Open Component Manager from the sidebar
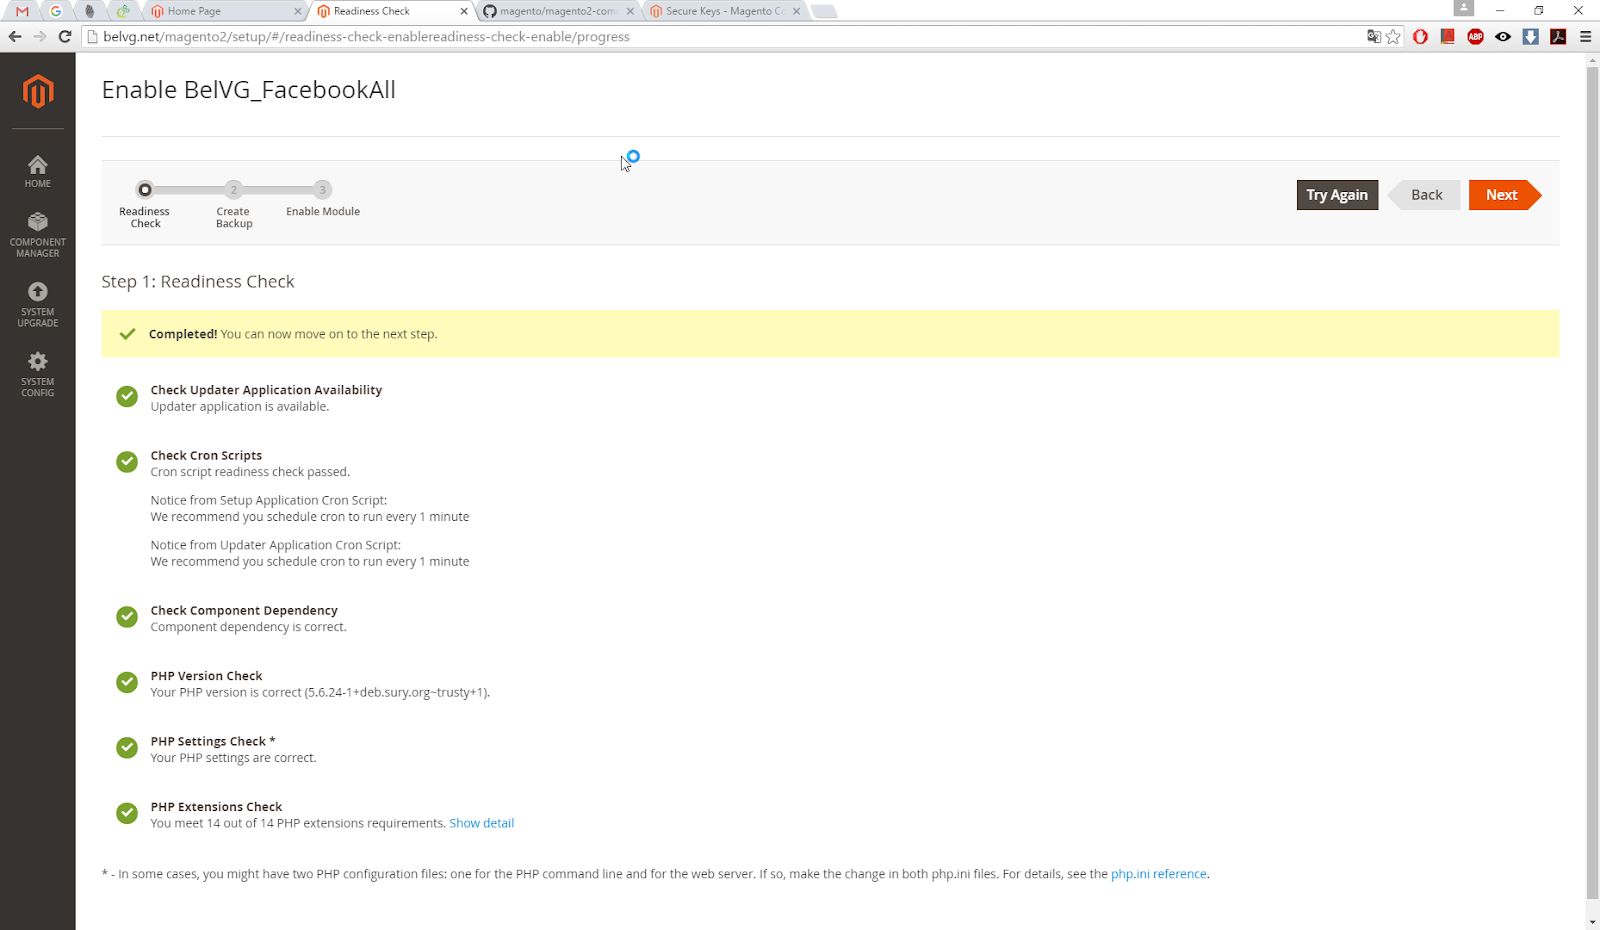 (38, 235)
